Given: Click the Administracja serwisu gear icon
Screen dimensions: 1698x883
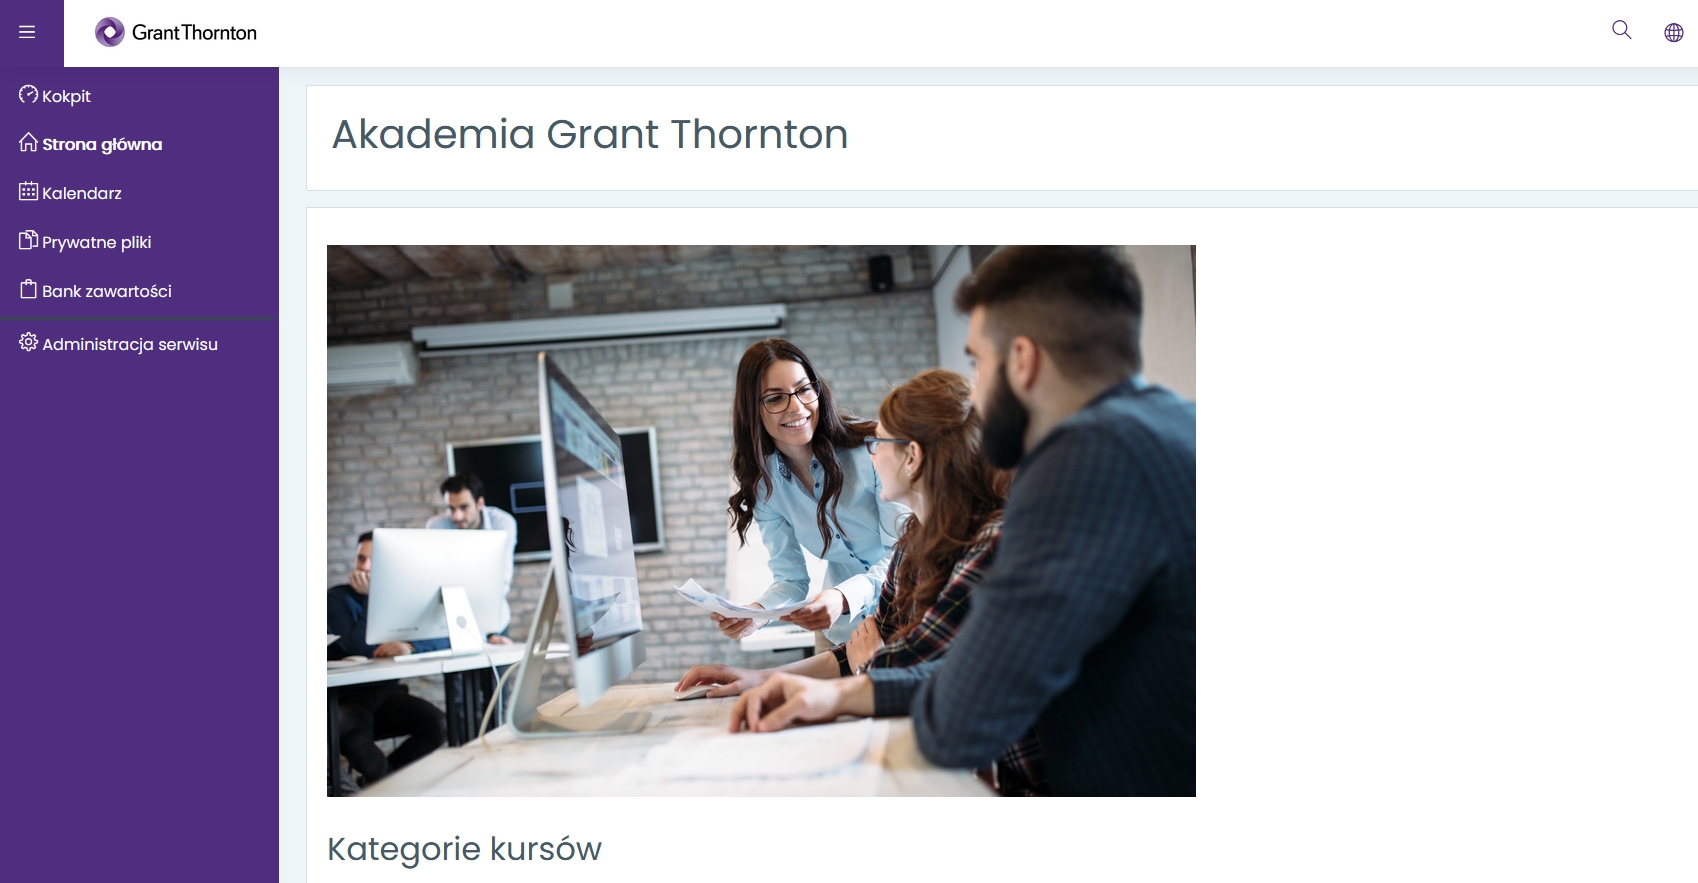Looking at the screenshot, I should coord(28,342).
